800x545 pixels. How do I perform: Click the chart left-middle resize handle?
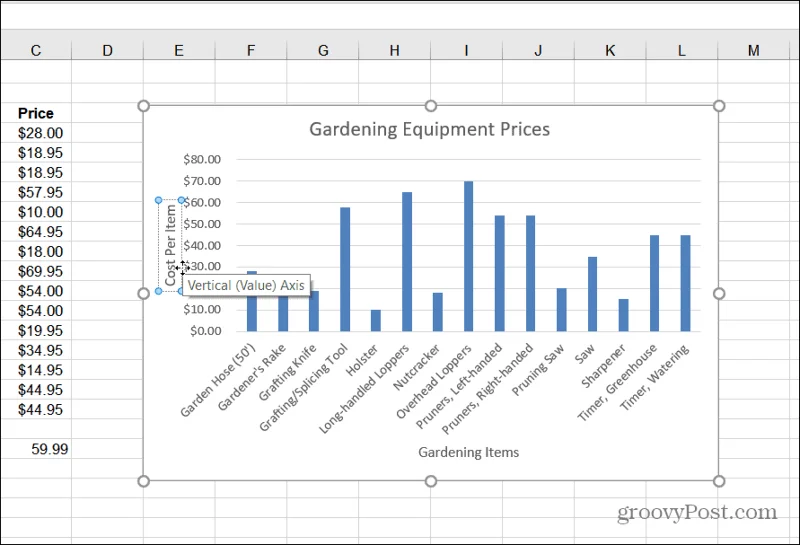[144, 293]
